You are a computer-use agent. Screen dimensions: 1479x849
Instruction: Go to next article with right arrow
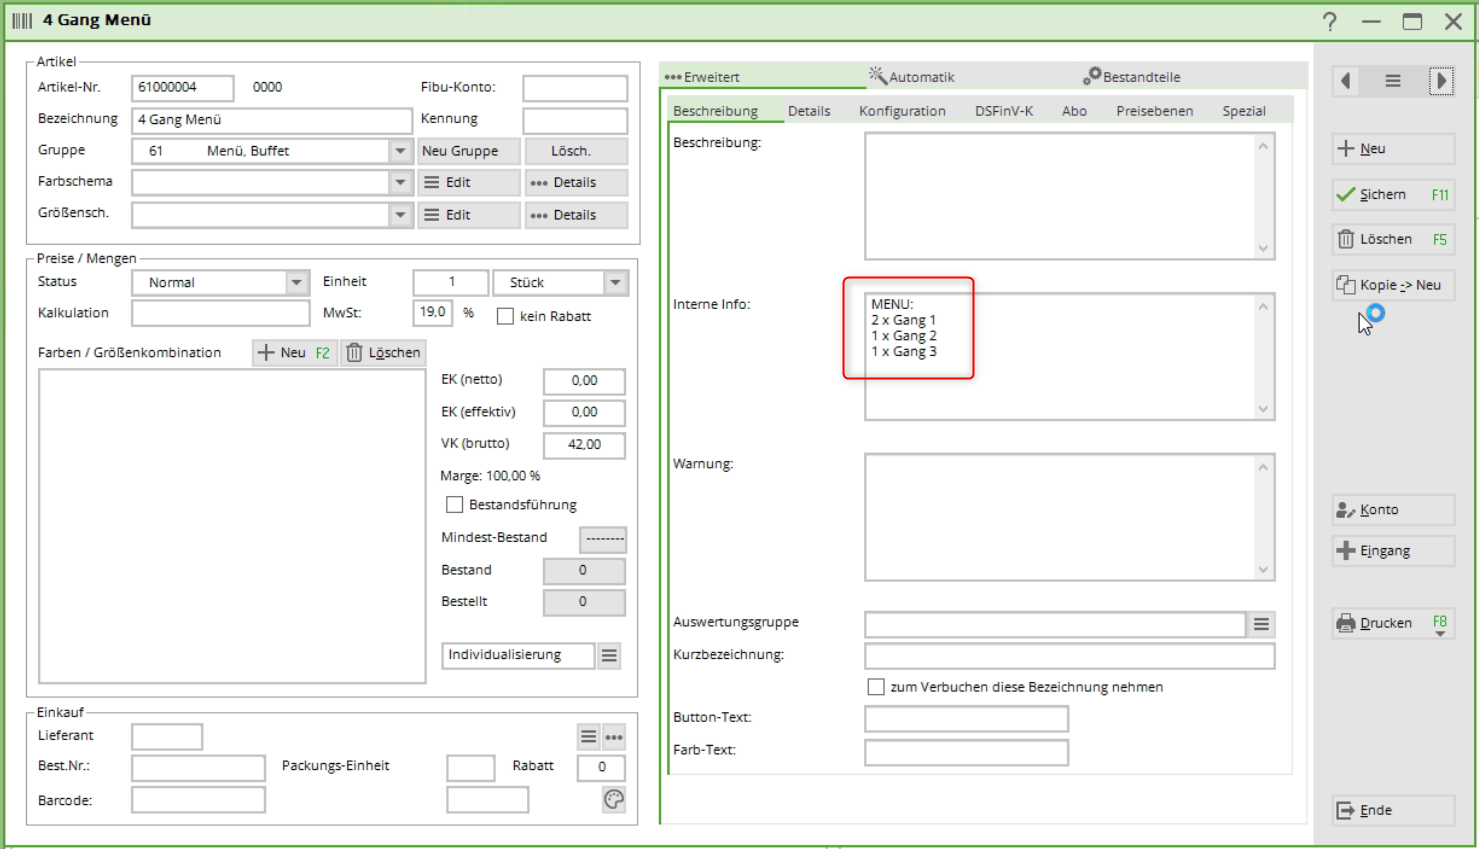(x=1441, y=81)
